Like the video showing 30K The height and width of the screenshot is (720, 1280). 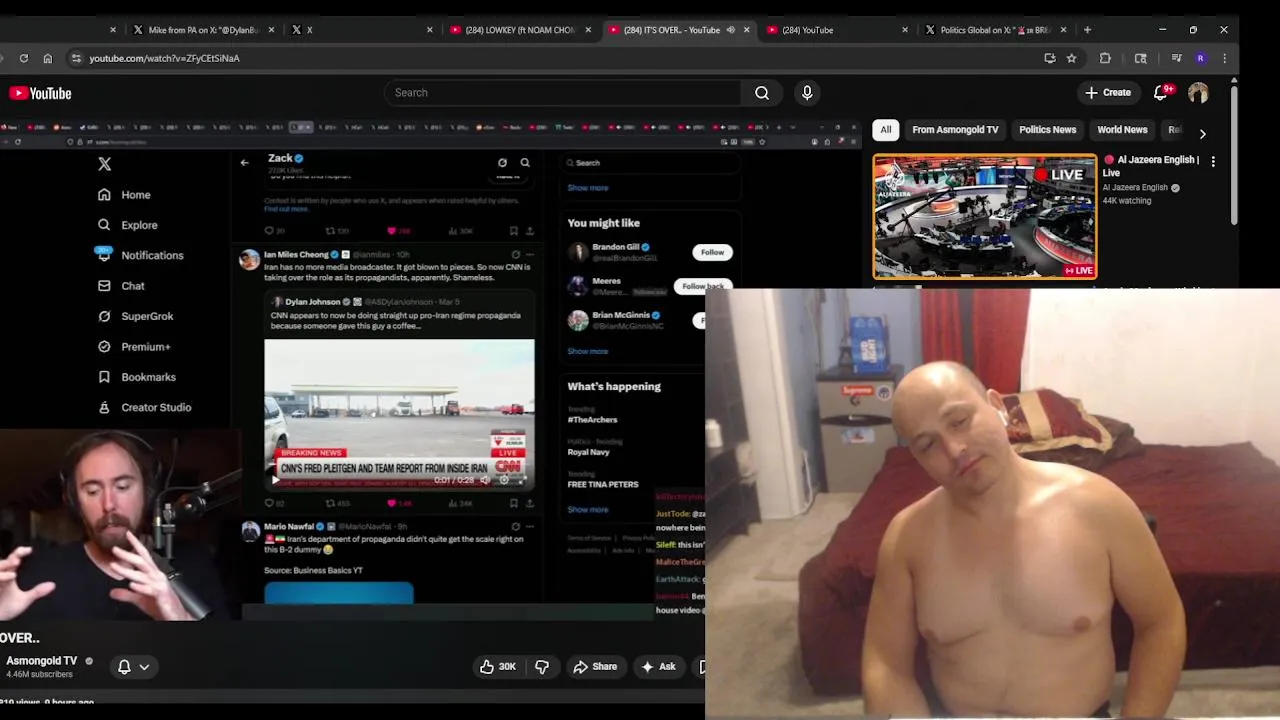pos(497,667)
